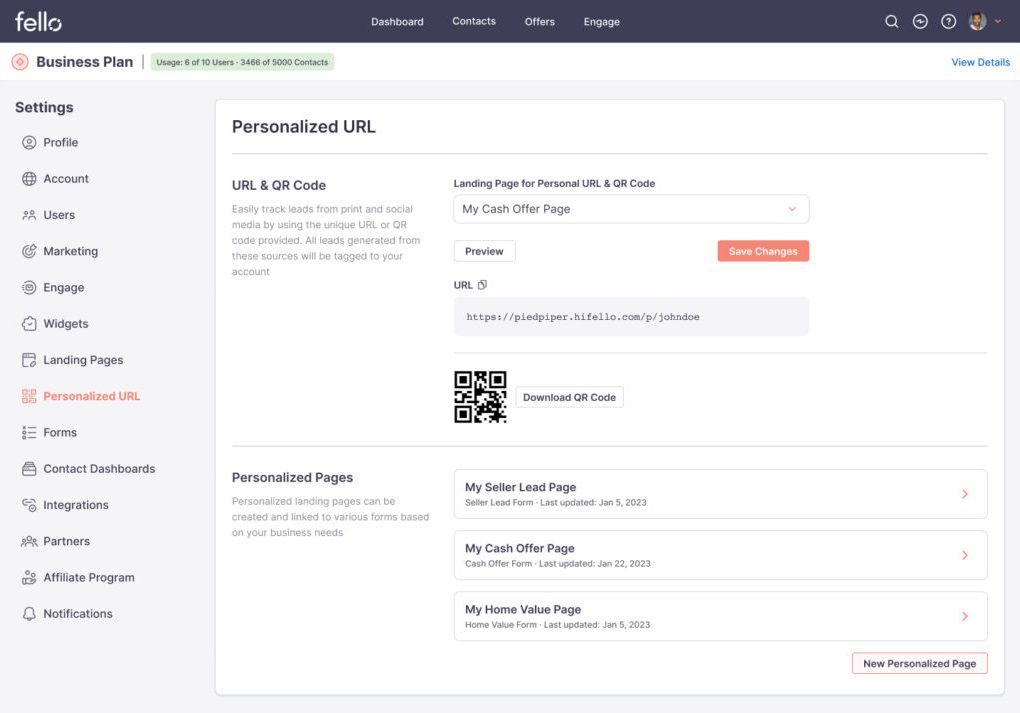
Task: Click the personalized URL text field
Action: pyautogui.click(x=631, y=317)
